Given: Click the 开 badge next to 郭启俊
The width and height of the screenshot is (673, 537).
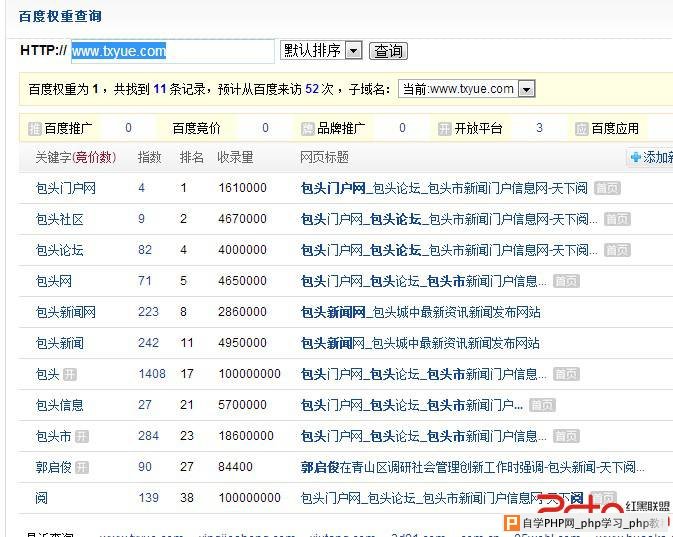Looking at the screenshot, I should [x=82, y=467].
